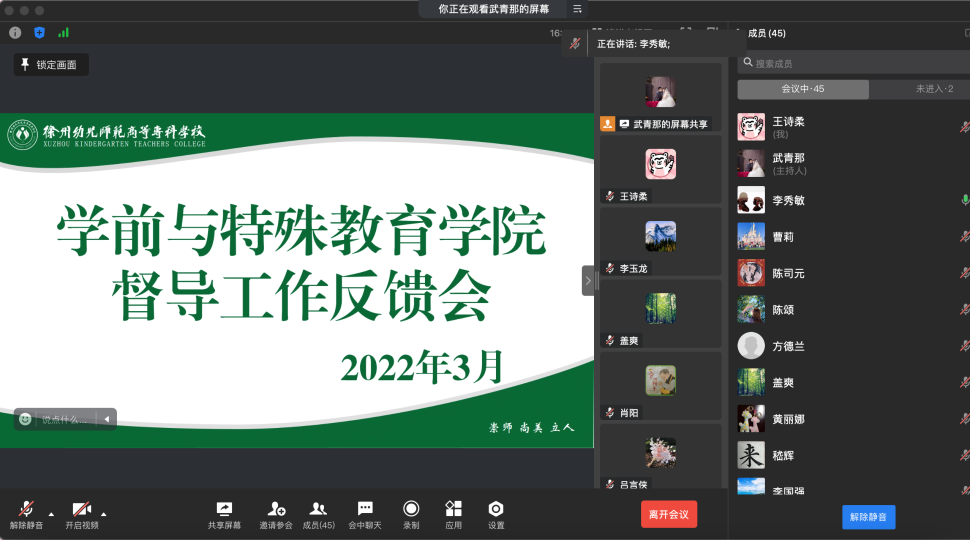The height and width of the screenshot is (540, 970).
Task: View the green network signal status icon
Action: coord(63,32)
